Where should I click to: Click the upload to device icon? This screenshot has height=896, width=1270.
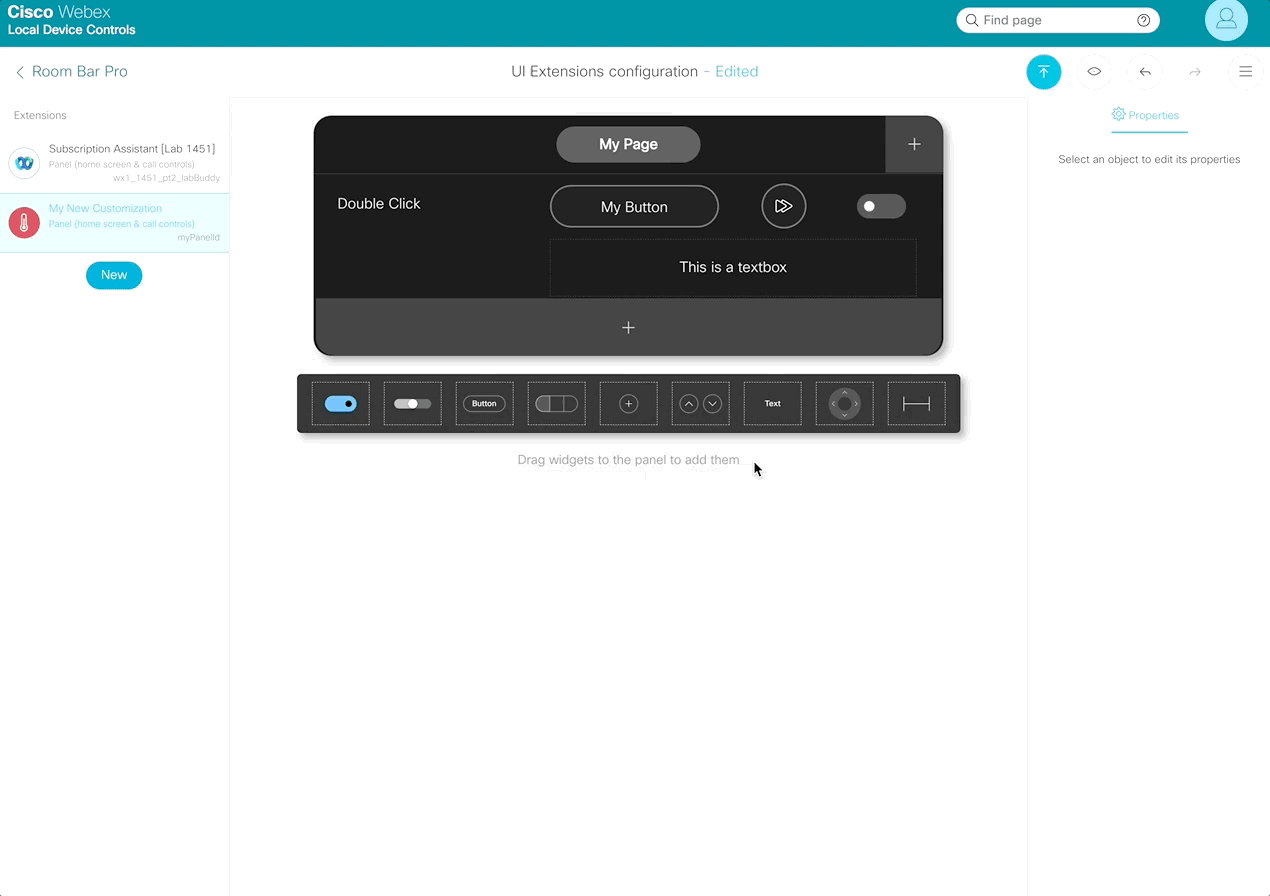[x=1043, y=72]
